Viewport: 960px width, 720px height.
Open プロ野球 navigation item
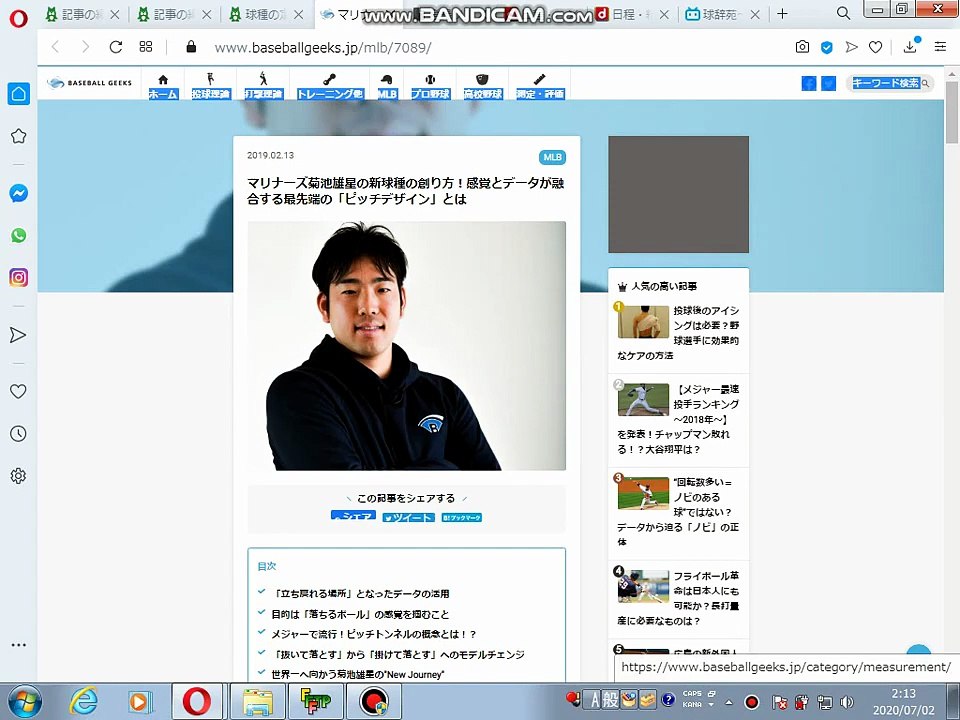pos(430,86)
